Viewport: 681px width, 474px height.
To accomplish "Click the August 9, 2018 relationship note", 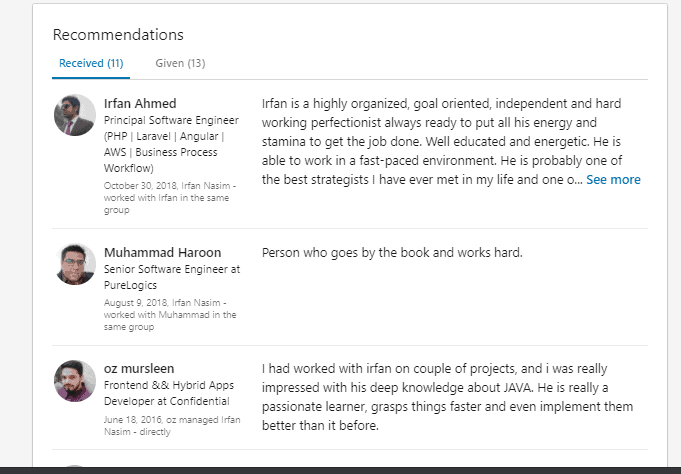I will coord(170,315).
